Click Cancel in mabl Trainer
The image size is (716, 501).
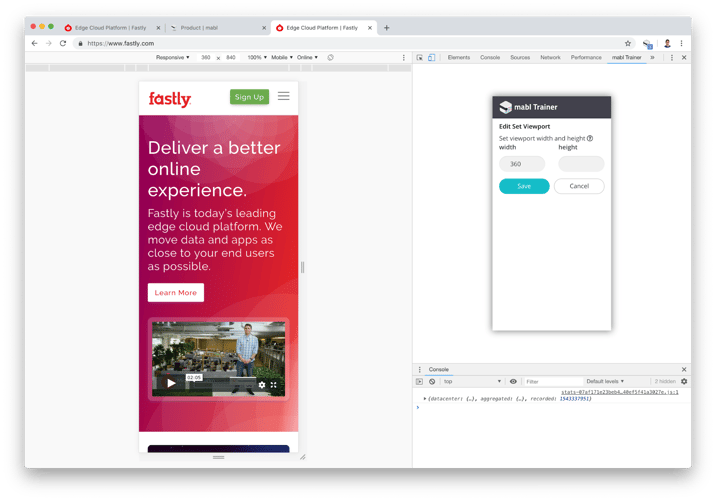click(x=579, y=186)
